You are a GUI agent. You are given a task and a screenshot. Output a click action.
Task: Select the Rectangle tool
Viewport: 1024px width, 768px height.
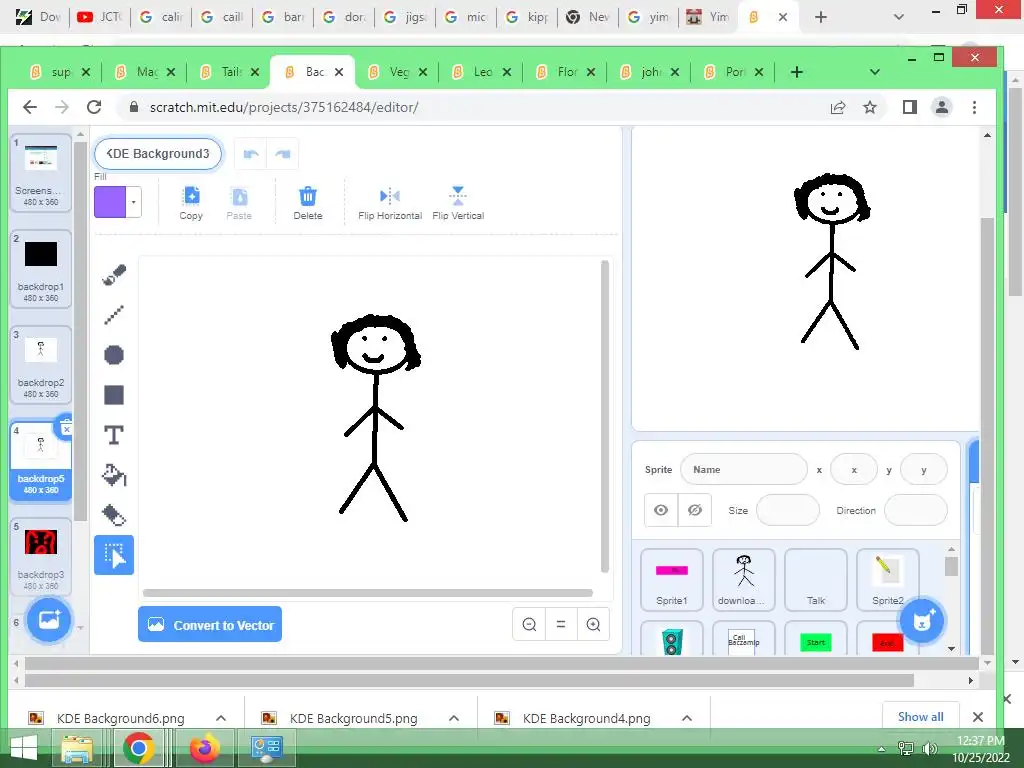pos(114,395)
